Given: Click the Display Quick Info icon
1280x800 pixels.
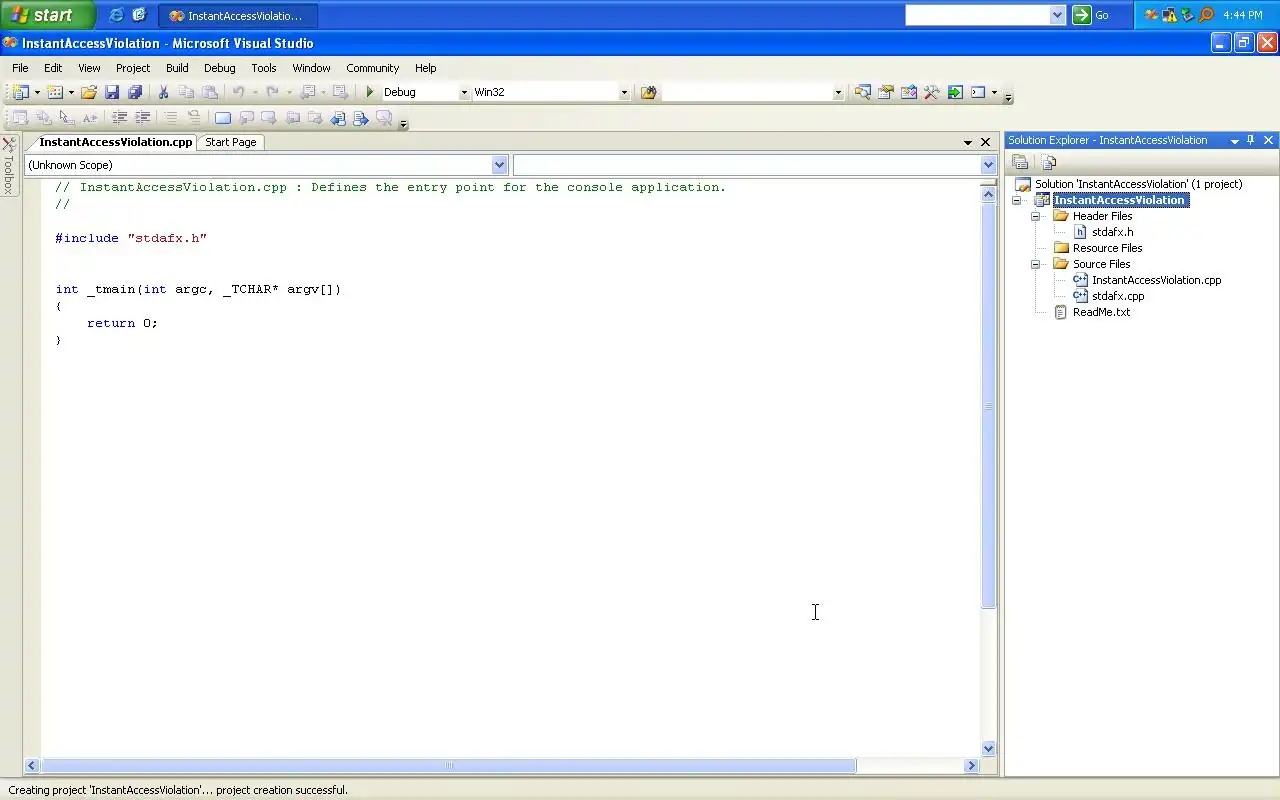Looking at the screenshot, I should click(66, 118).
